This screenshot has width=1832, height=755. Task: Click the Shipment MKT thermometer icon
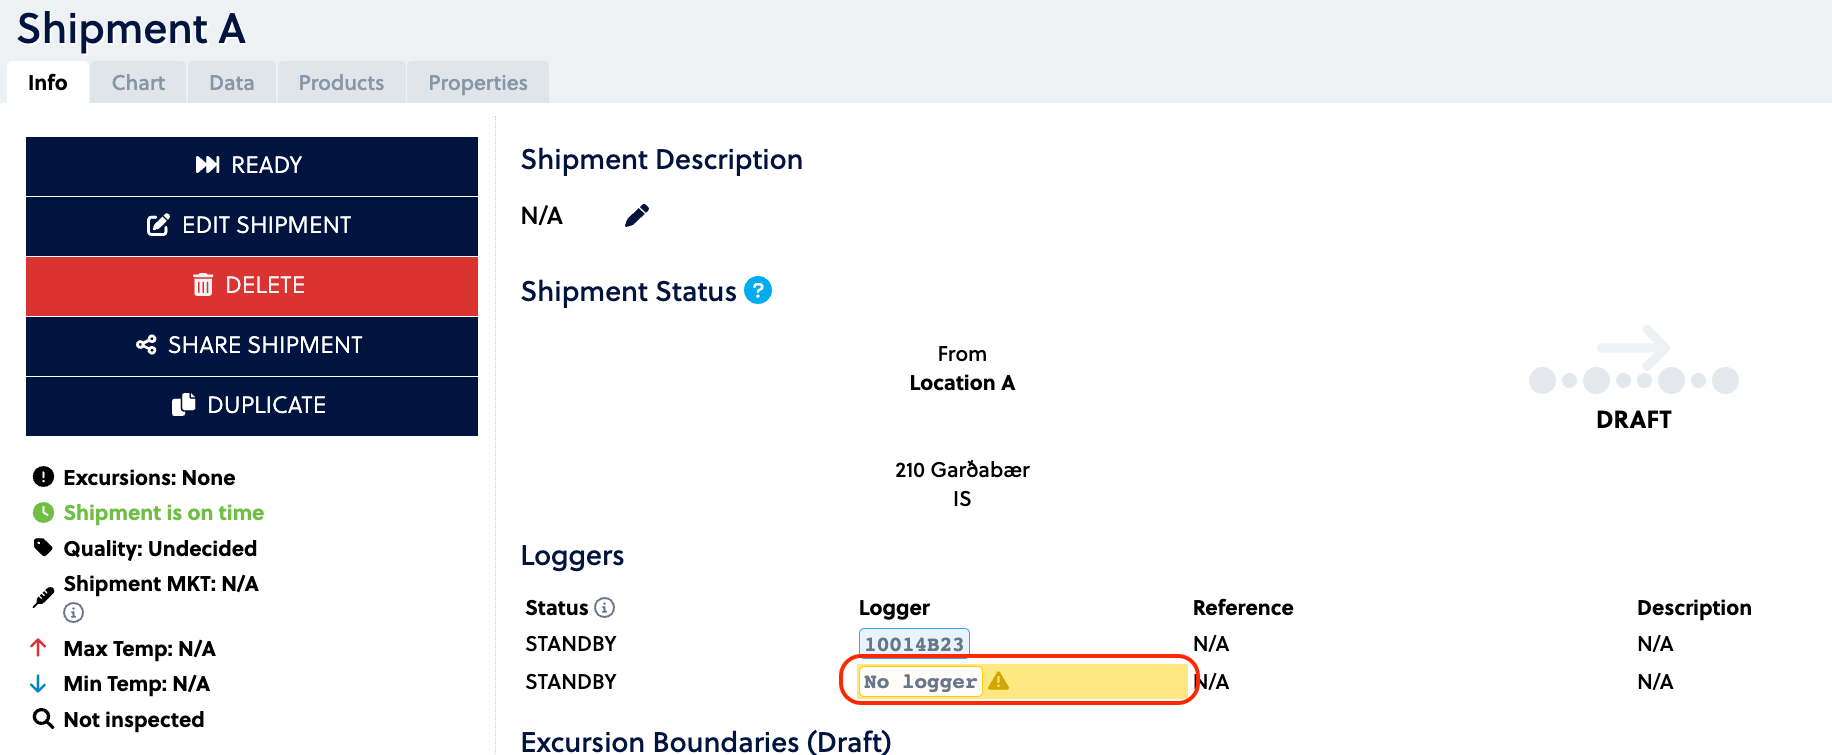coord(43,597)
